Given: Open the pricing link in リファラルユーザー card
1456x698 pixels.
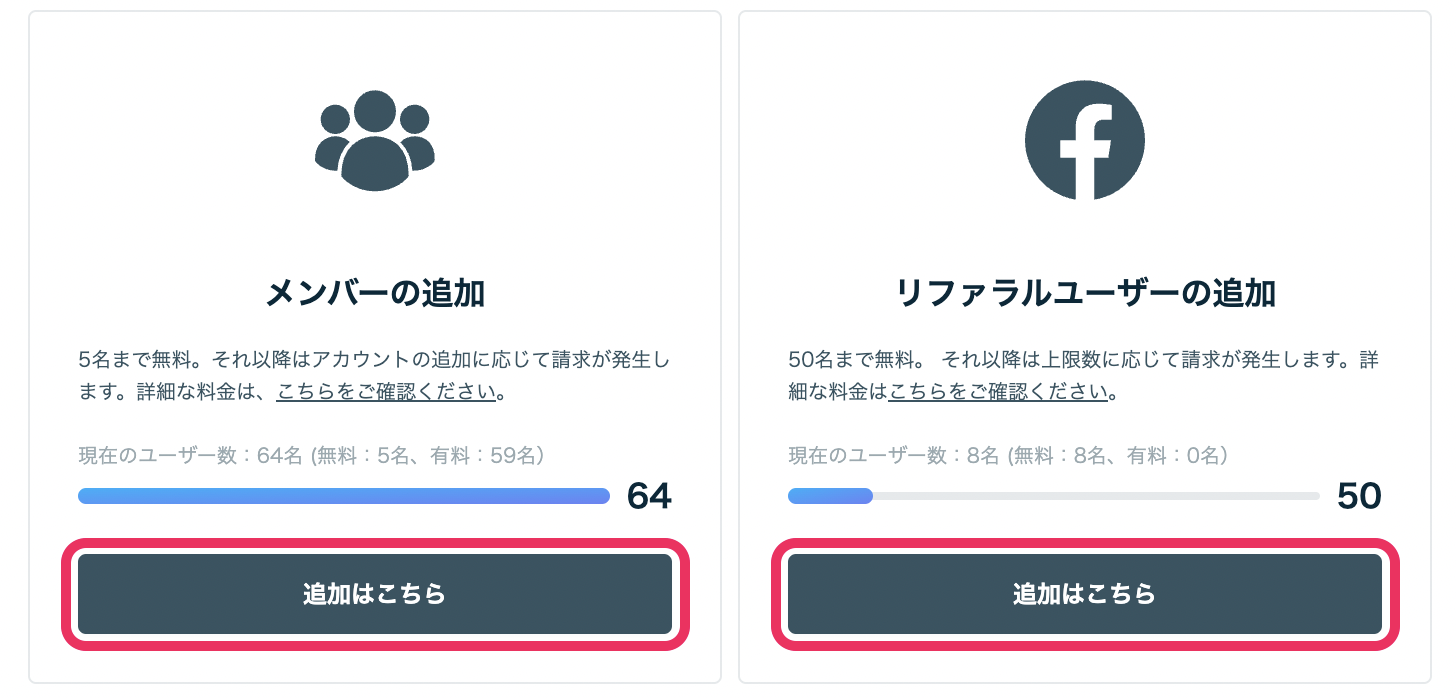Looking at the screenshot, I should tap(999, 392).
